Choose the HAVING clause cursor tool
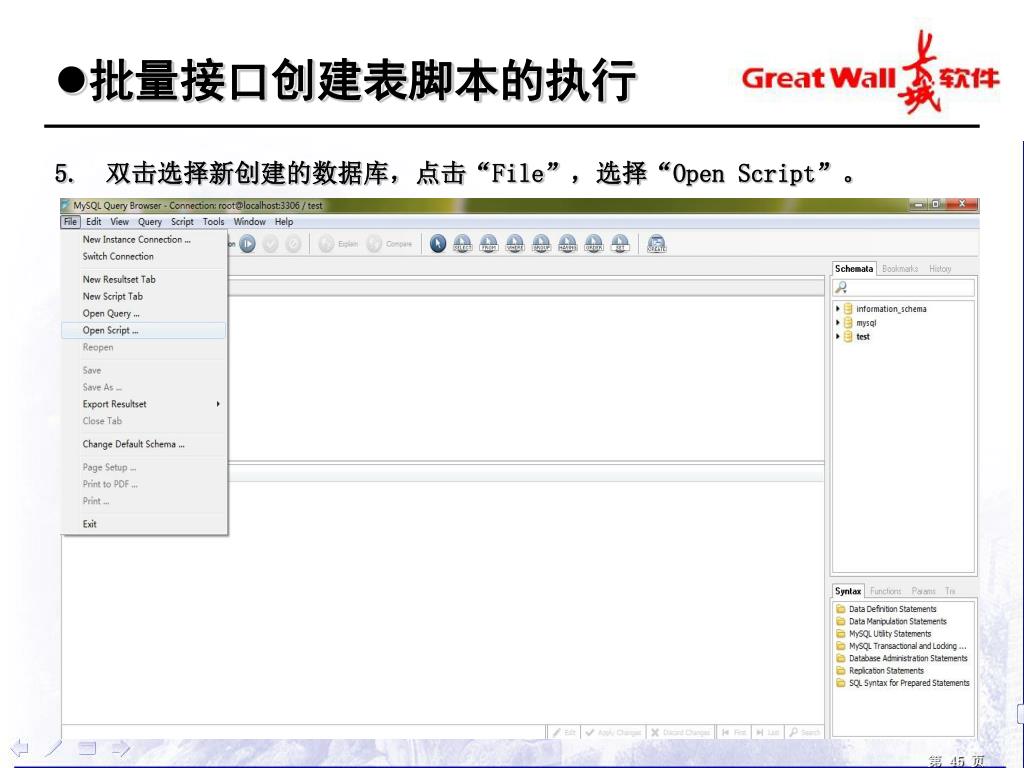This screenshot has height=768, width=1024. 568,244
